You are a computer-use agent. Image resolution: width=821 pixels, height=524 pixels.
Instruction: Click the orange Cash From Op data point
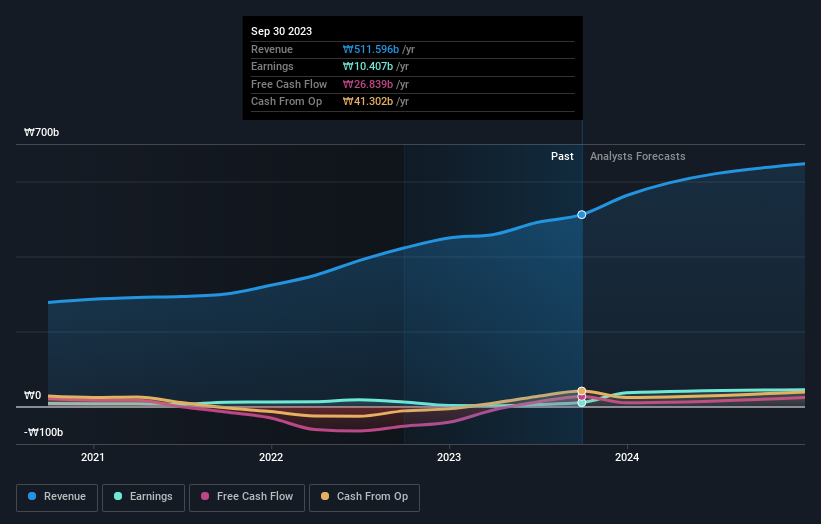tap(582, 391)
